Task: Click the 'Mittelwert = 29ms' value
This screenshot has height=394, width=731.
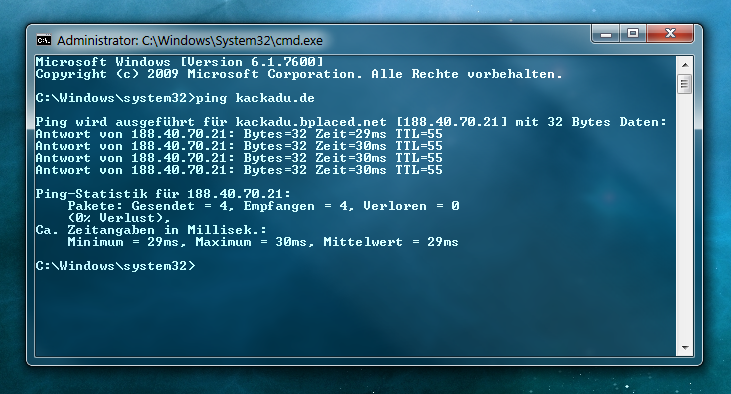Action: (x=391, y=242)
